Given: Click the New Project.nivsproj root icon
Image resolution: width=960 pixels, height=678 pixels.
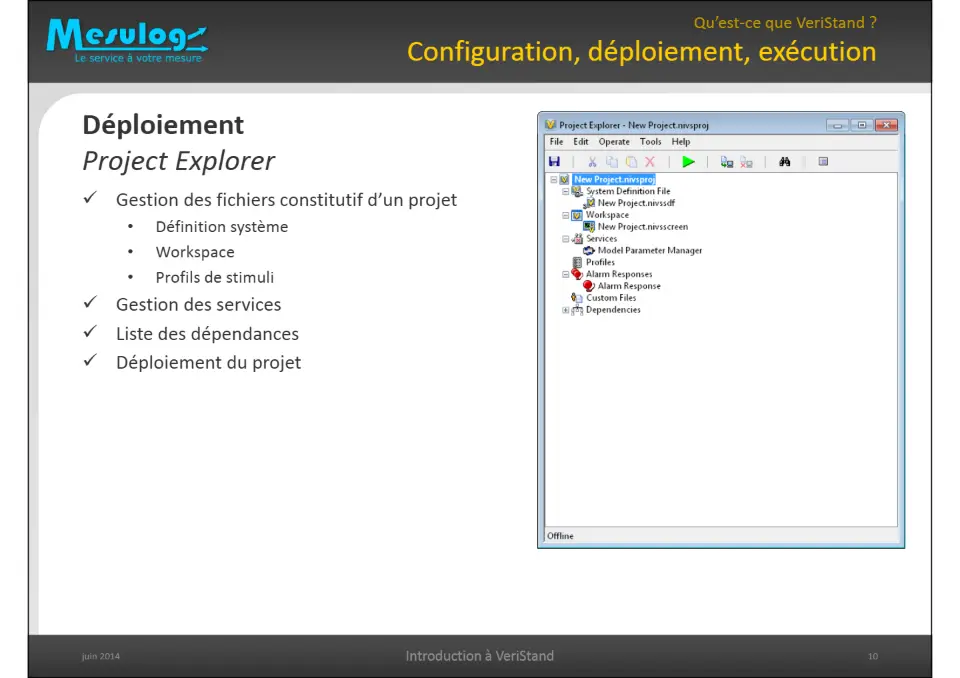Looking at the screenshot, I should click(564, 179).
